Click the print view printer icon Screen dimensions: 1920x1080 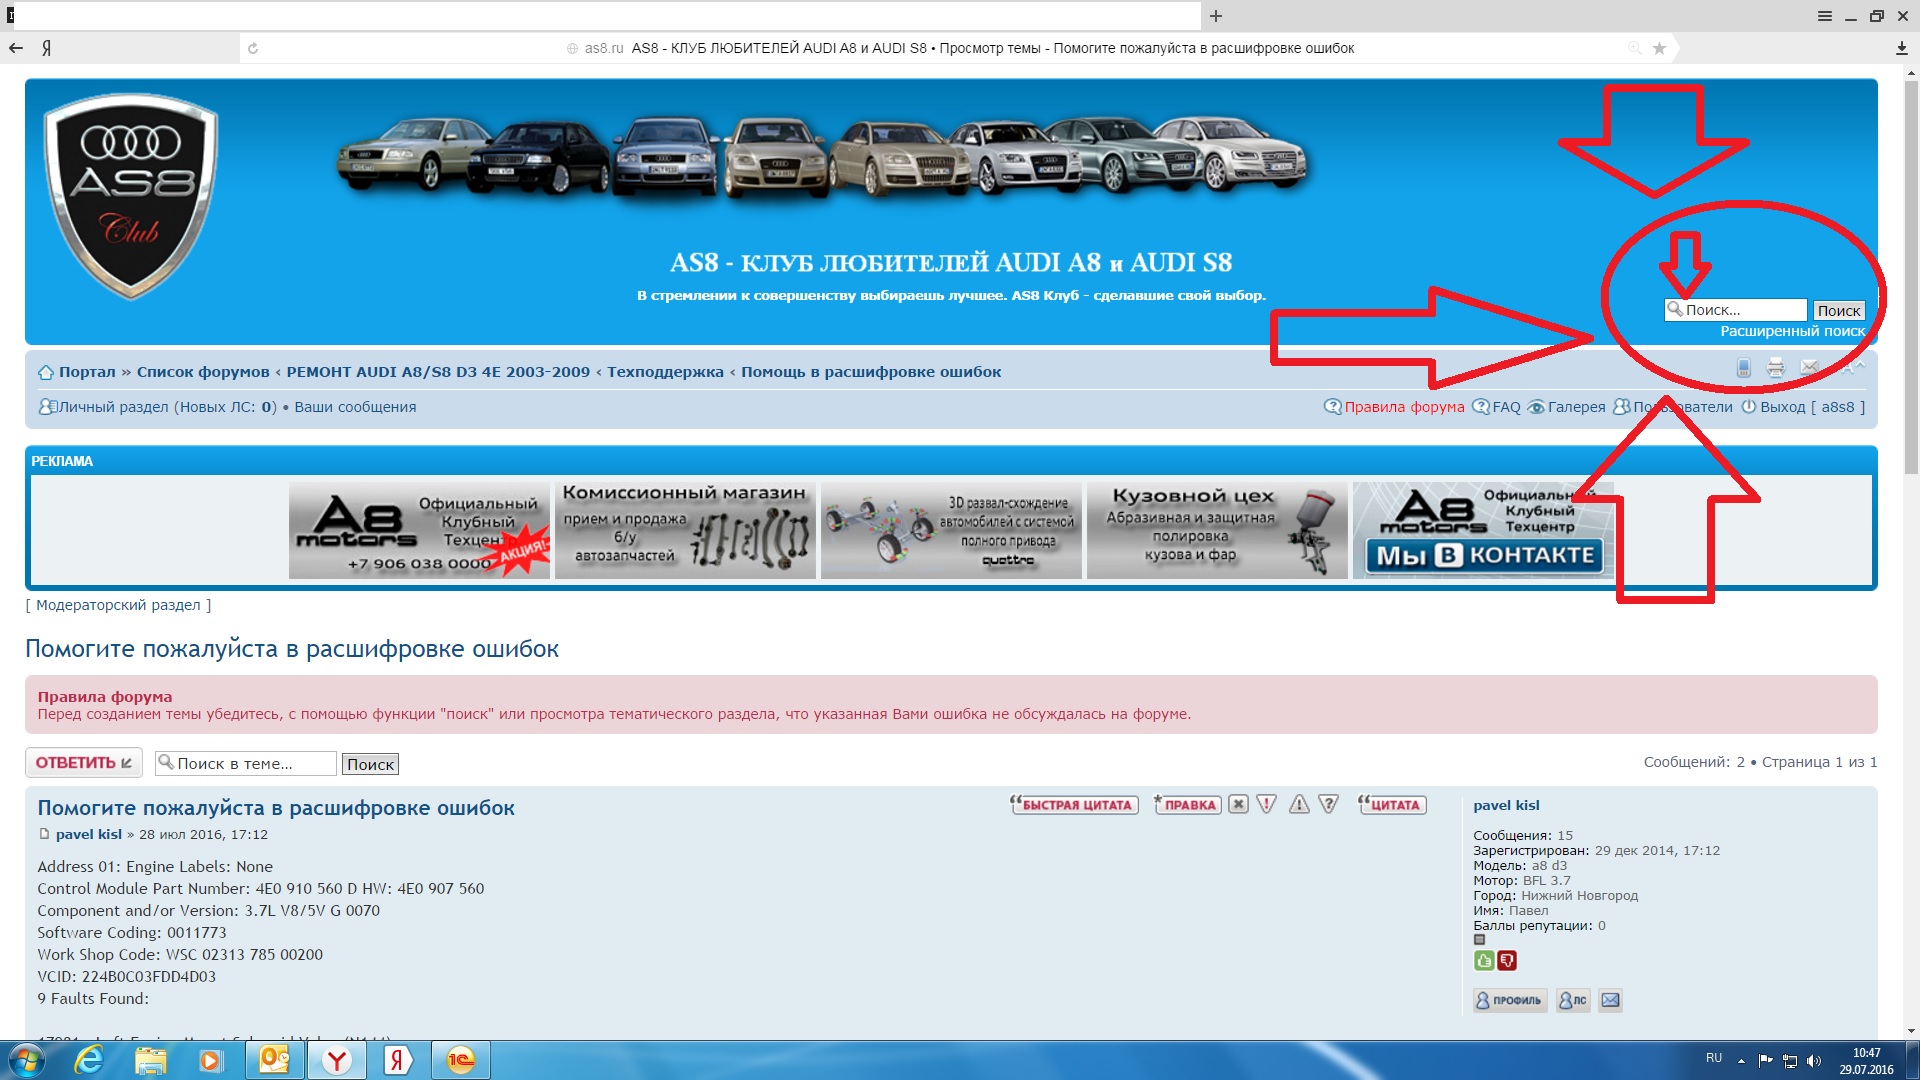(x=1775, y=368)
